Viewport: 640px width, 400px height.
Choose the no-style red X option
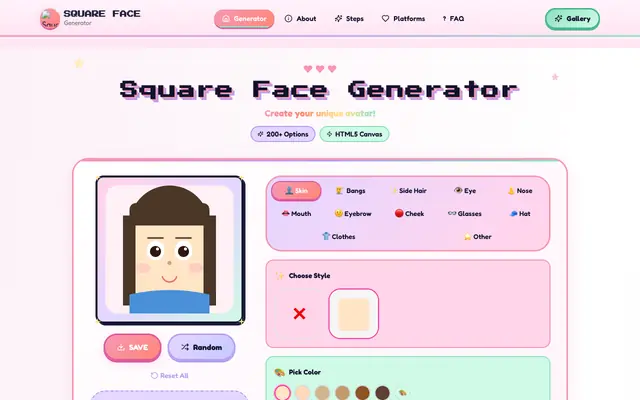click(x=299, y=313)
